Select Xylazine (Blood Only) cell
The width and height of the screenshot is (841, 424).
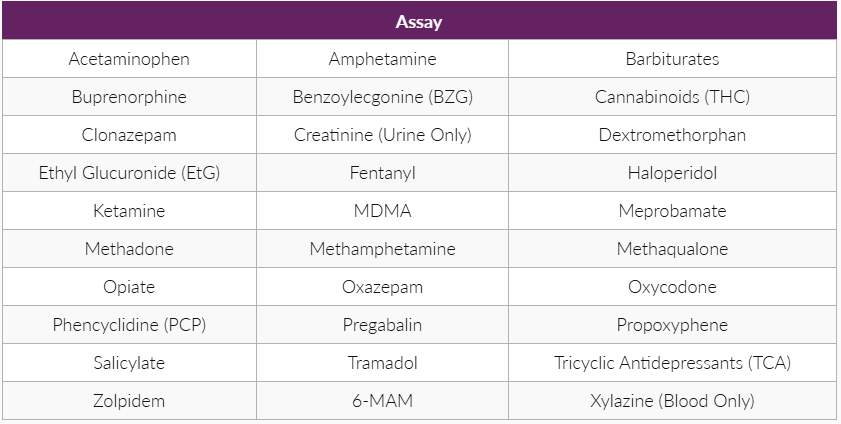pyautogui.click(x=672, y=401)
